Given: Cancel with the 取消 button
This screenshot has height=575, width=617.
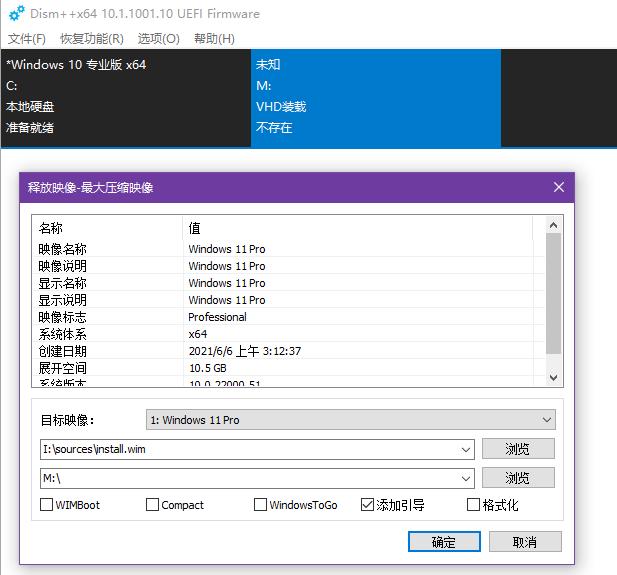Looking at the screenshot, I should pos(525,542).
